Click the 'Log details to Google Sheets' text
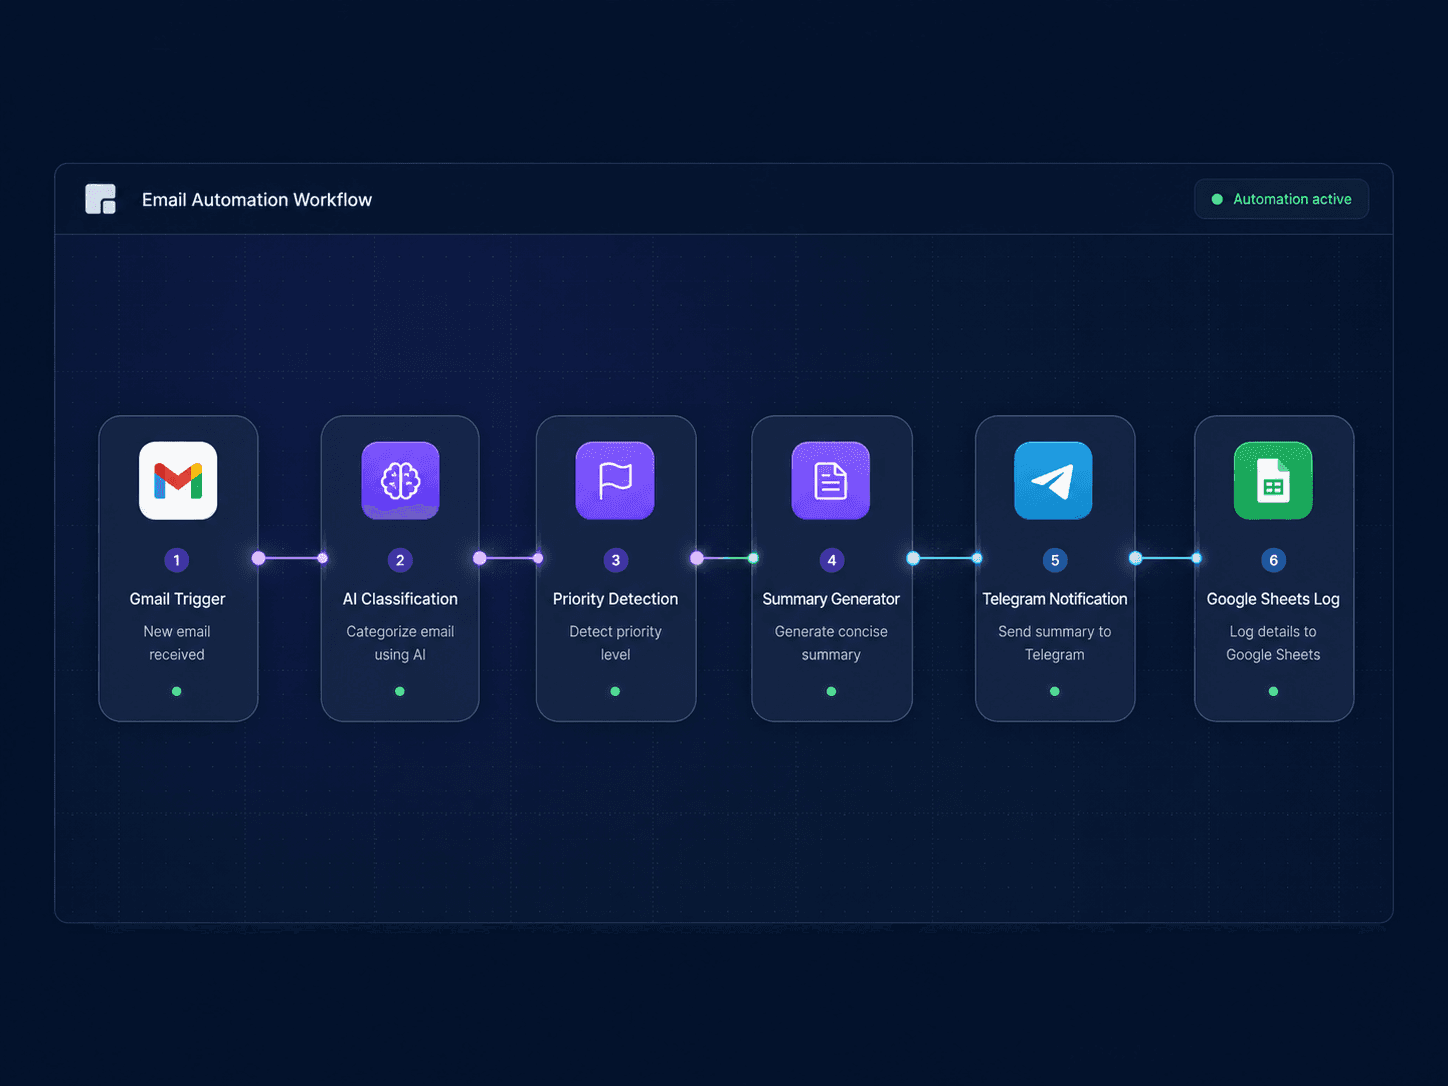Image resolution: width=1448 pixels, height=1086 pixels. pos(1273,643)
